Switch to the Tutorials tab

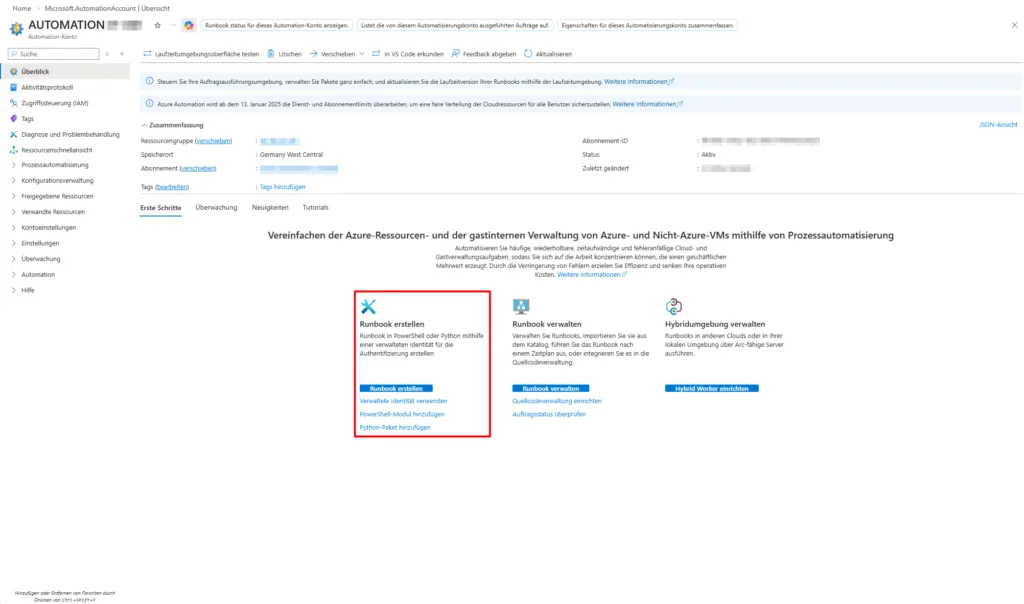pos(315,207)
